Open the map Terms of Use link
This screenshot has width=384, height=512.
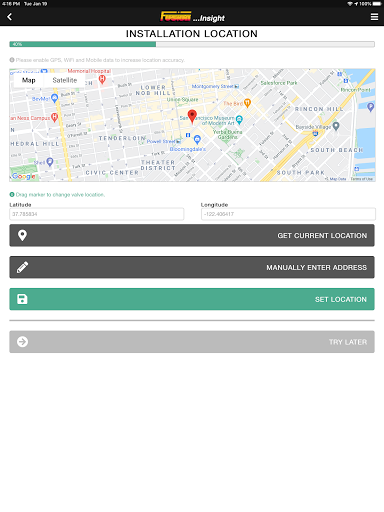coord(362,179)
